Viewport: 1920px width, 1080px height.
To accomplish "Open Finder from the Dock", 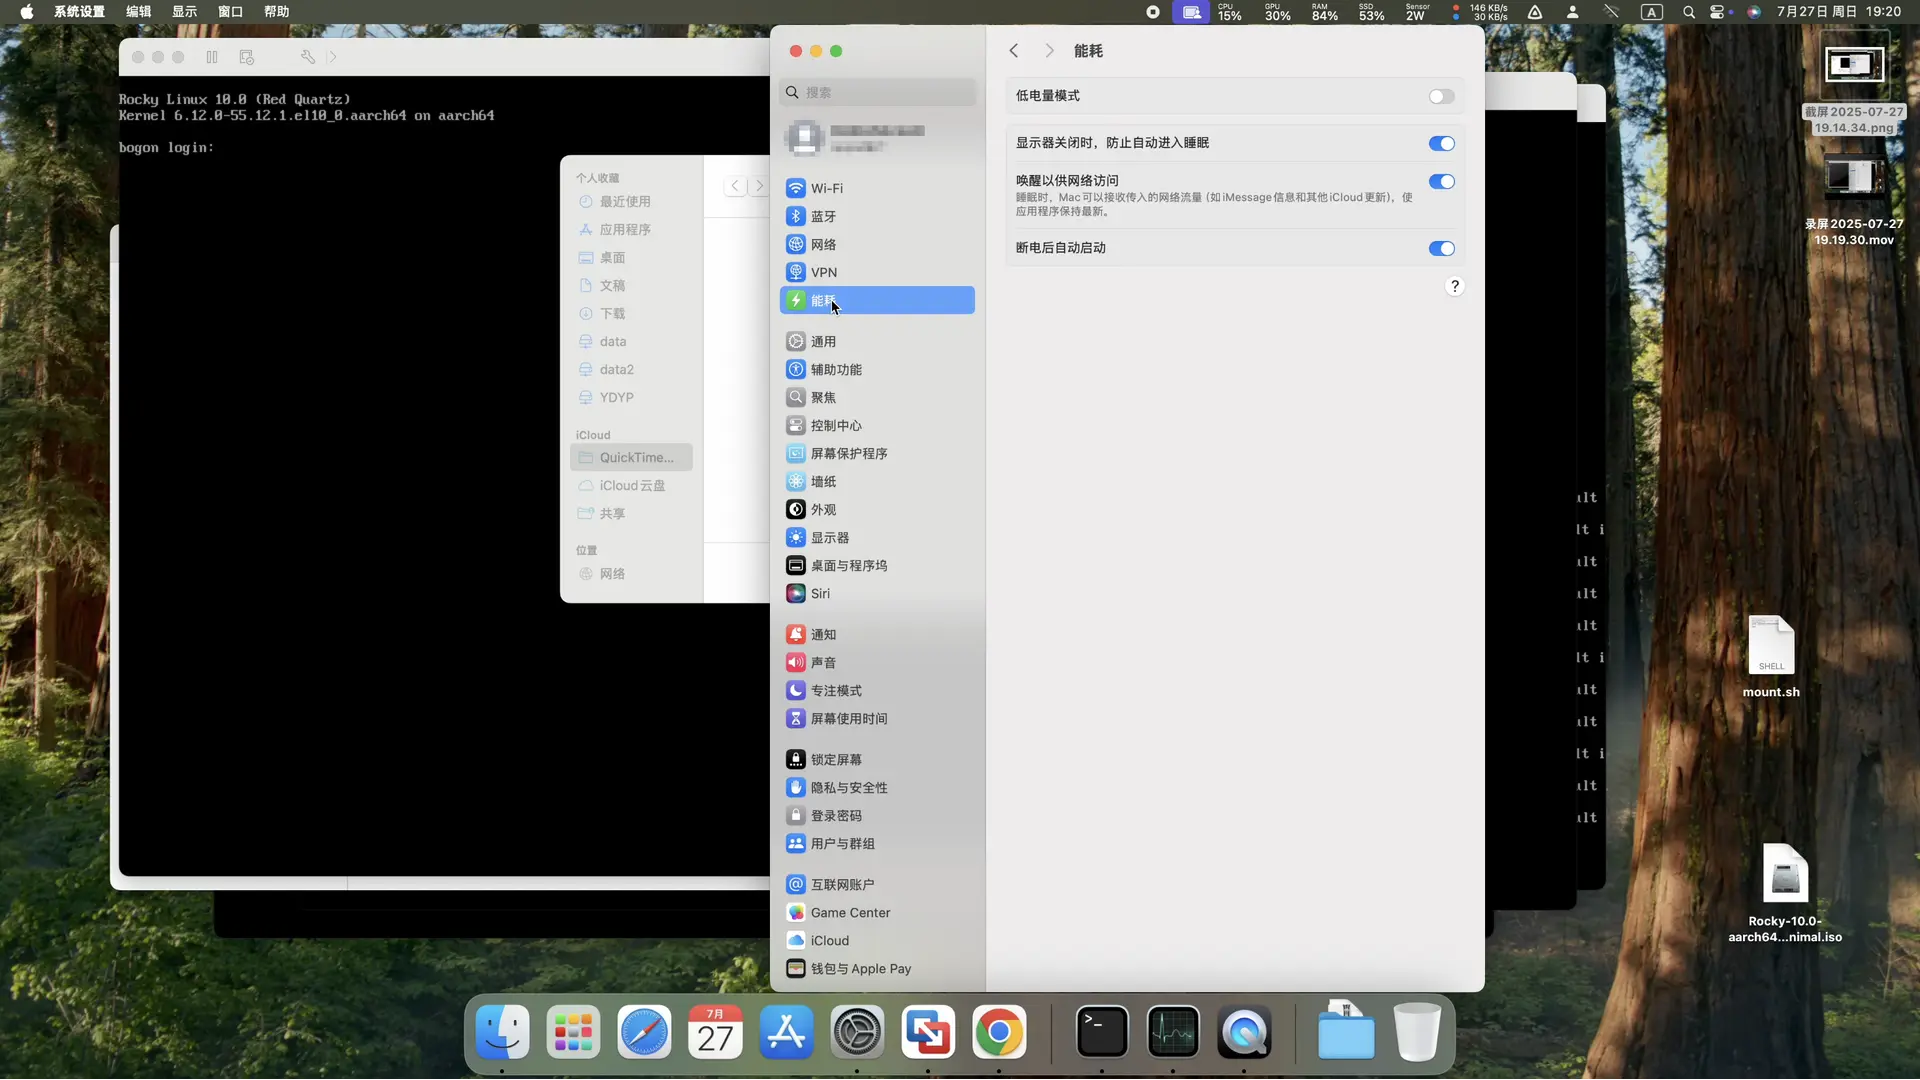I will point(502,1032).
